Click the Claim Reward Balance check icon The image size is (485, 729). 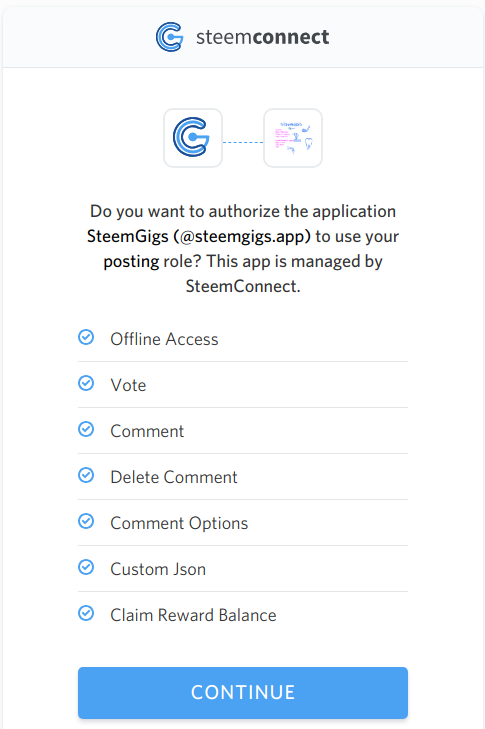coord(86,613)
